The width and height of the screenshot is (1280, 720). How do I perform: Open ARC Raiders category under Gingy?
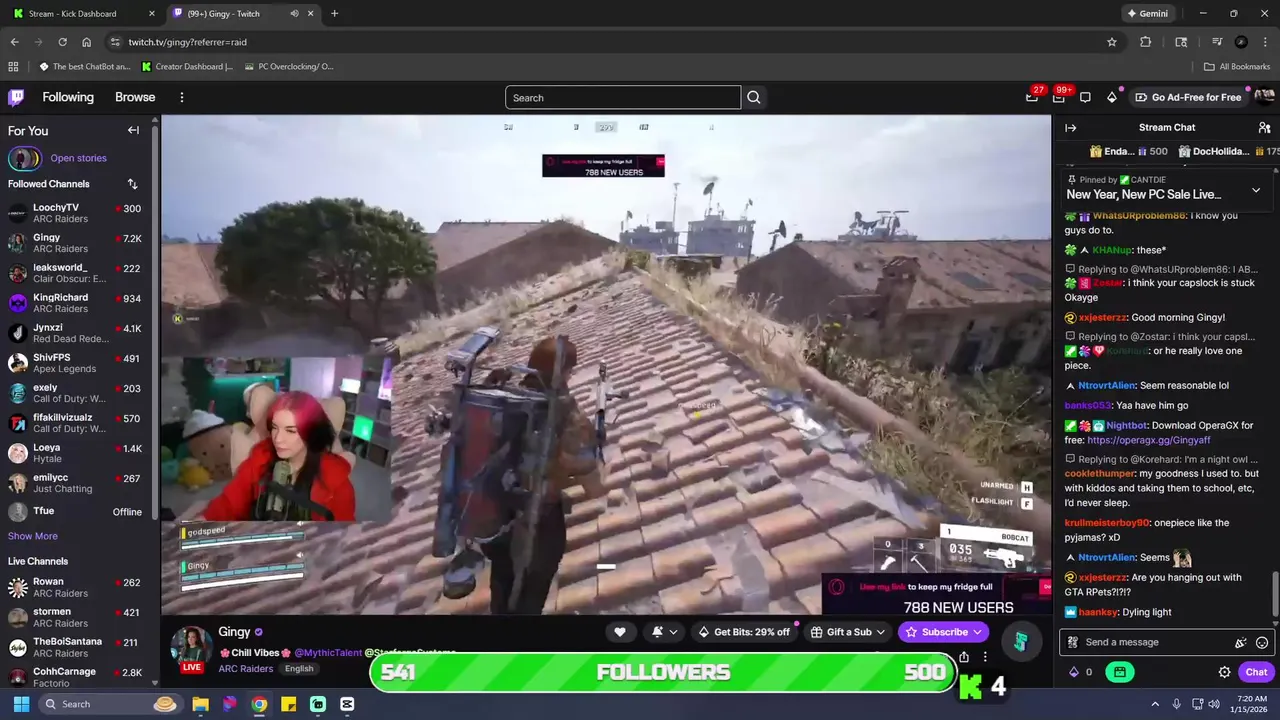click(246, 668)
